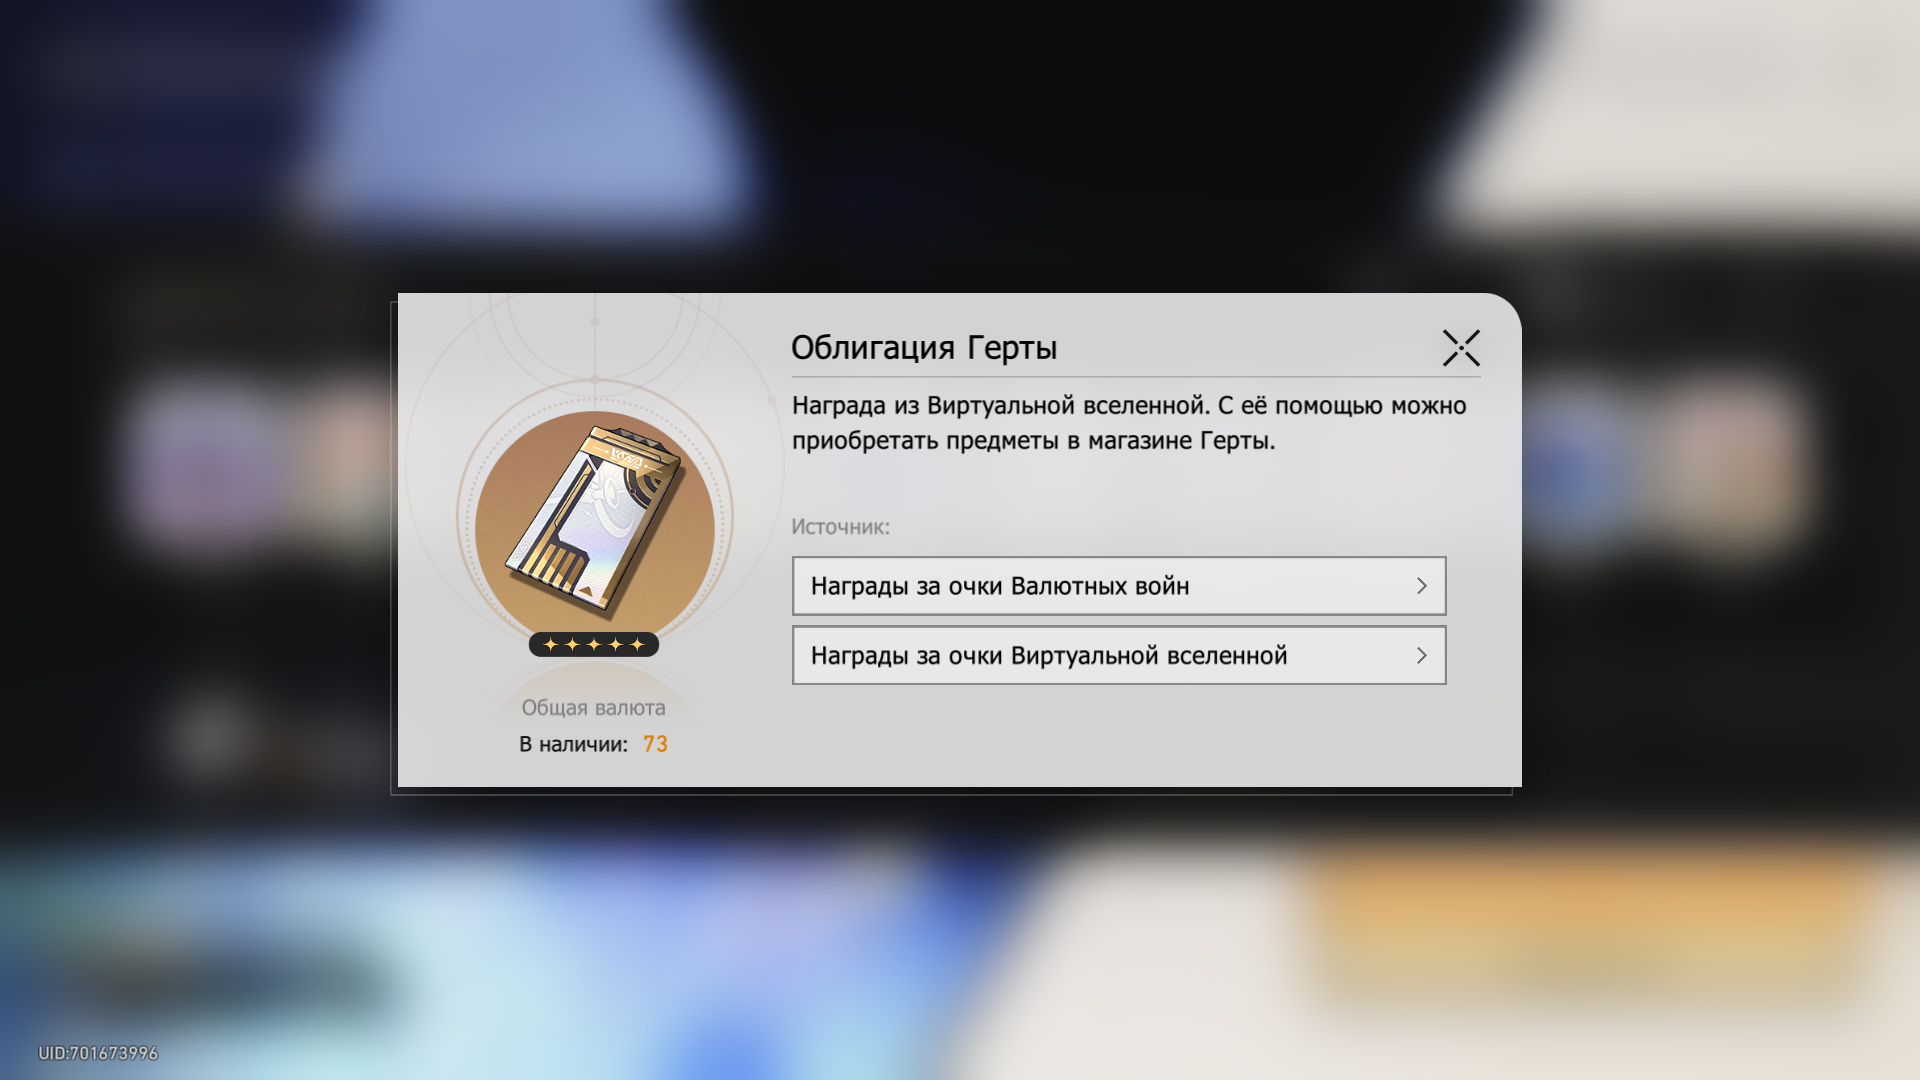Click the item description starting with Награда
The image size is (1920, 1080).
coord(1129,423)
